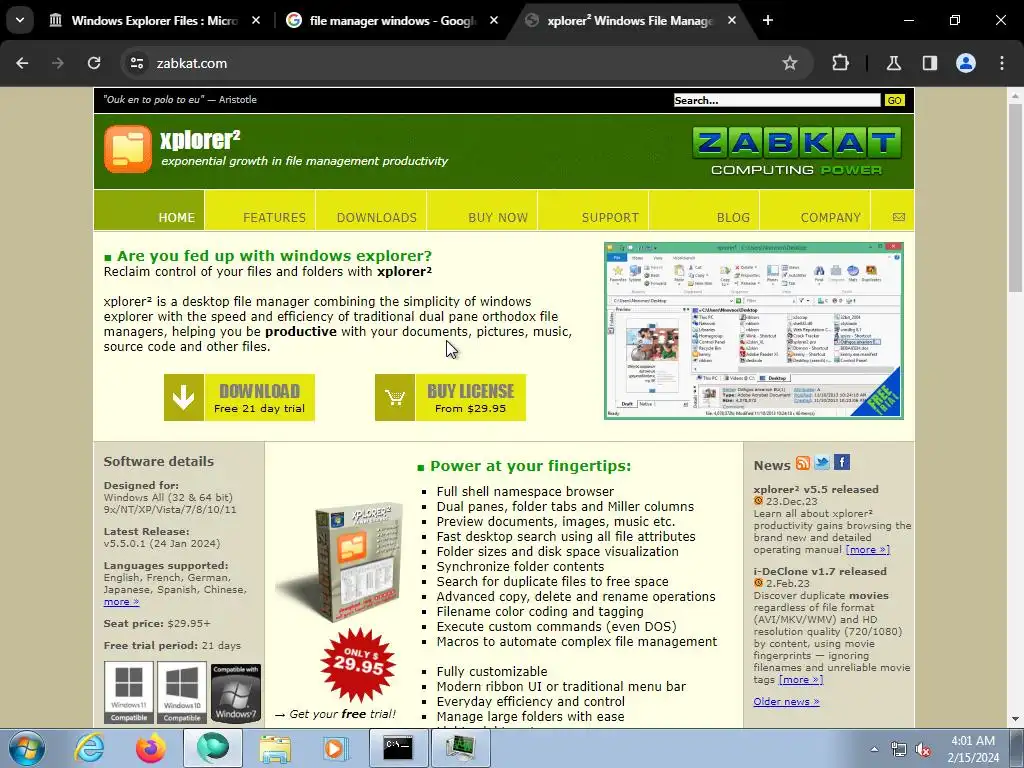This screenshot has width=1024, height=768.
Task: Show hidden system tray icons arrow
Action: 874,749
